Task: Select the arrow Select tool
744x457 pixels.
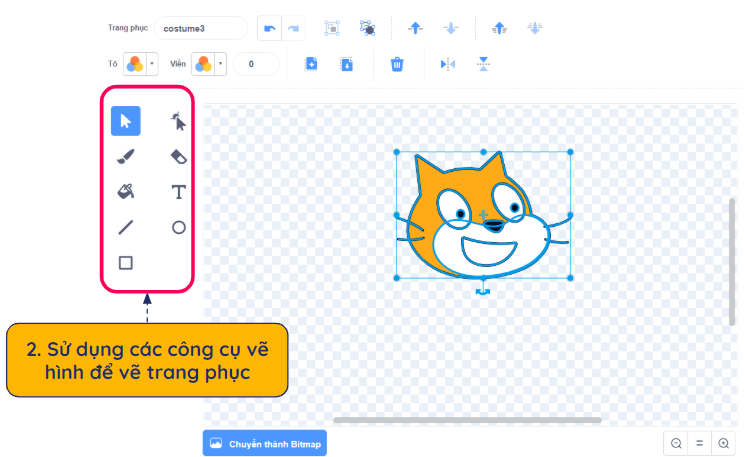Action: pyautogui.click(x=126, y=121)
